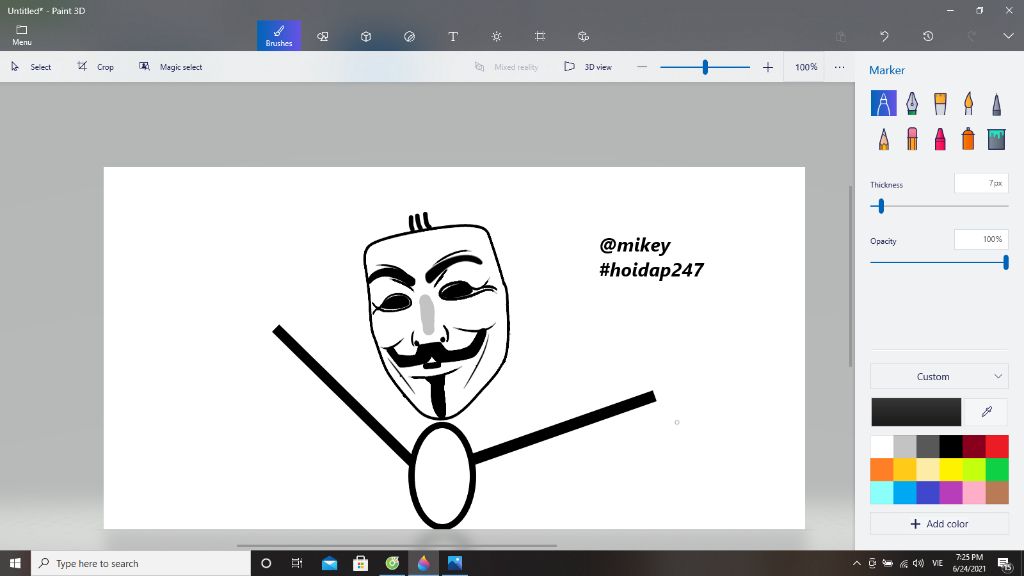Screen dimensions: 1024x576
Task: Click the current black color box
Action: (x=916, y=411)
